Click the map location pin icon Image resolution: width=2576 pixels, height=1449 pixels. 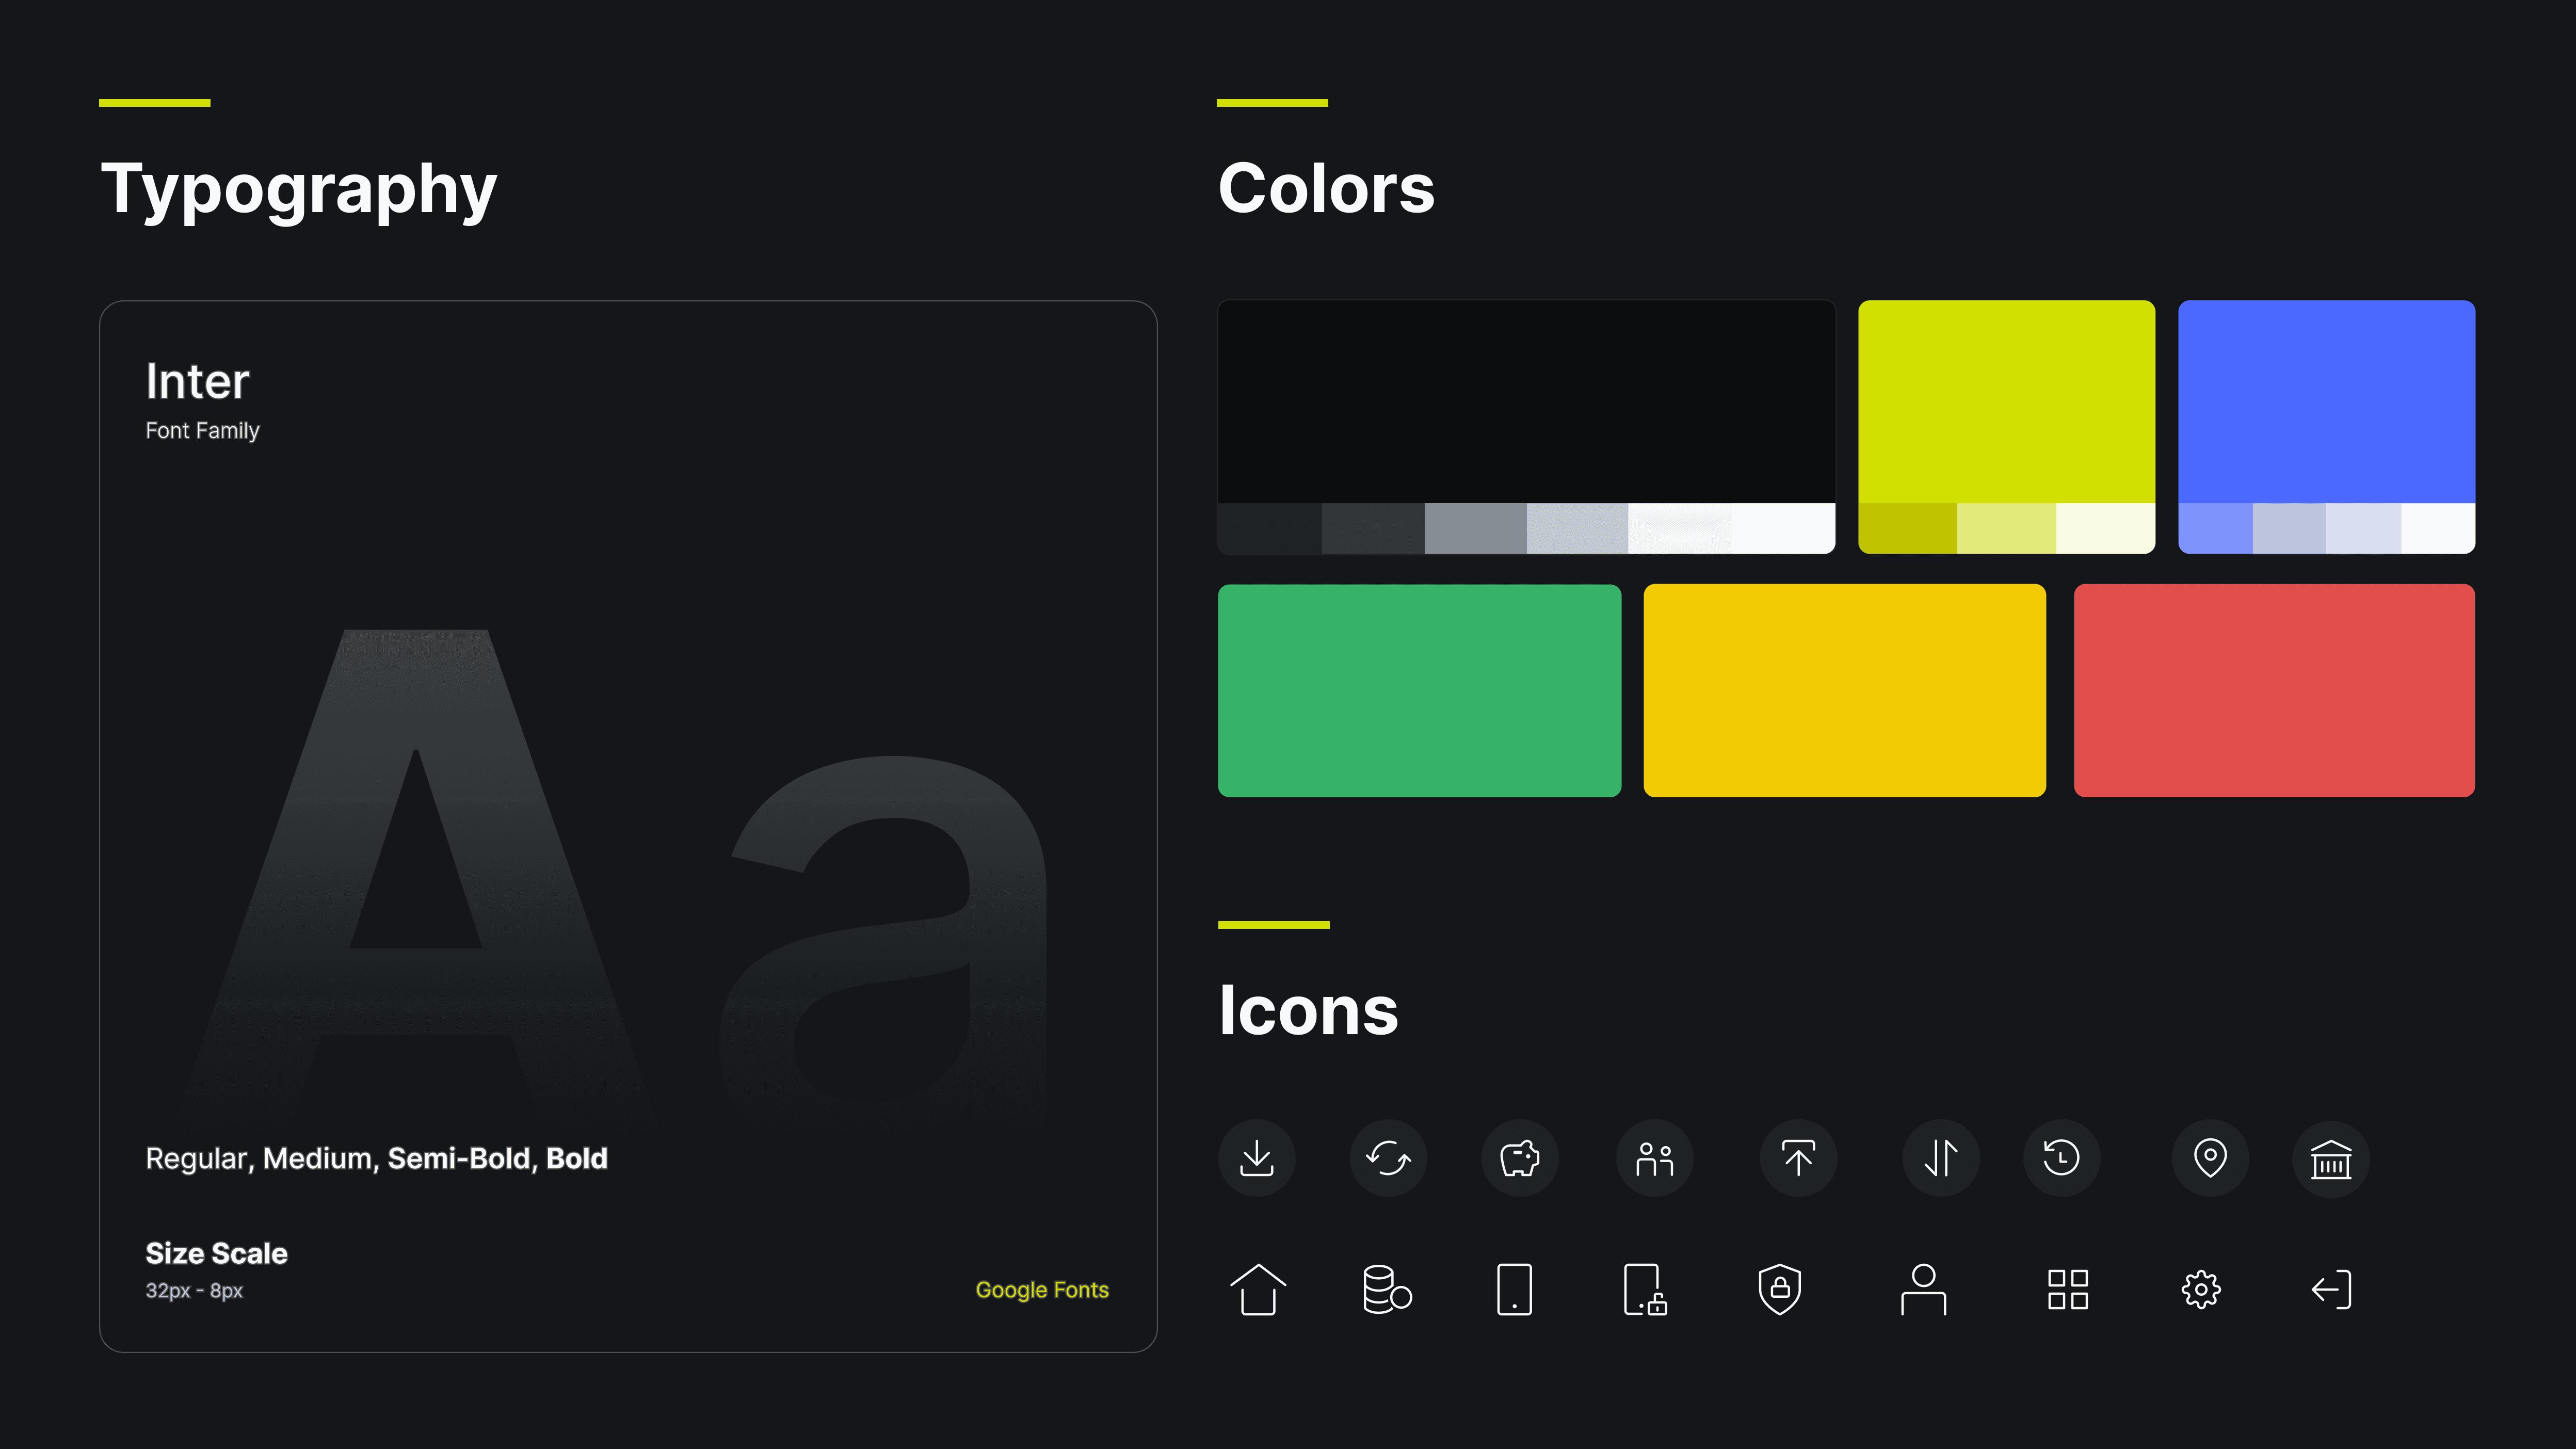pos(2210,1158)
